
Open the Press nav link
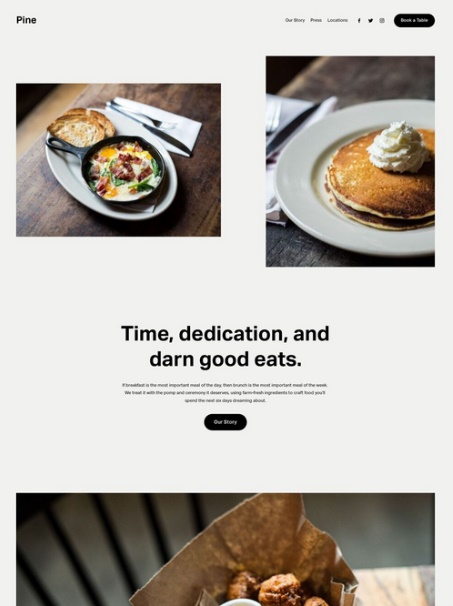pos(316,20)
